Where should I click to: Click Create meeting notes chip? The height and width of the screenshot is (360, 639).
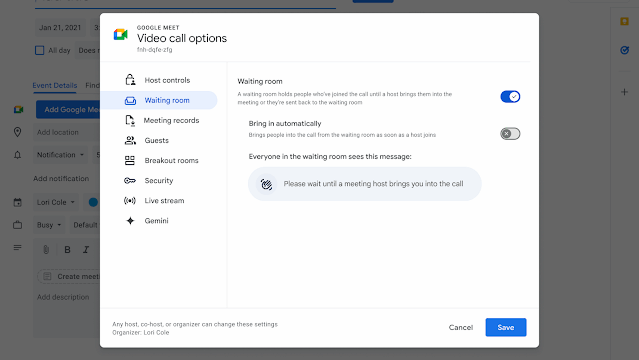coord(69,276)
